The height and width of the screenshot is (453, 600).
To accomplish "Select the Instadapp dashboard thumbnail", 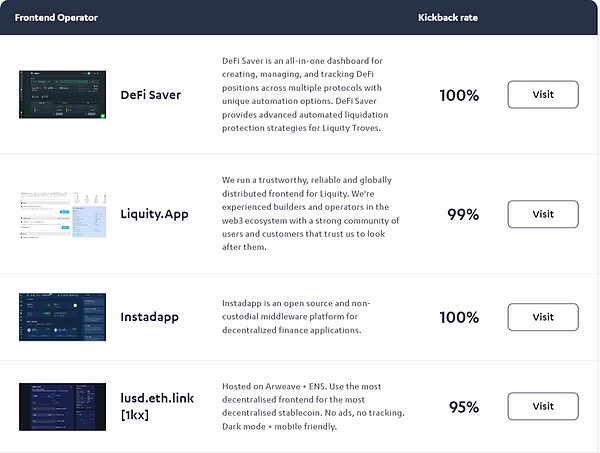I will pos(62,317).
